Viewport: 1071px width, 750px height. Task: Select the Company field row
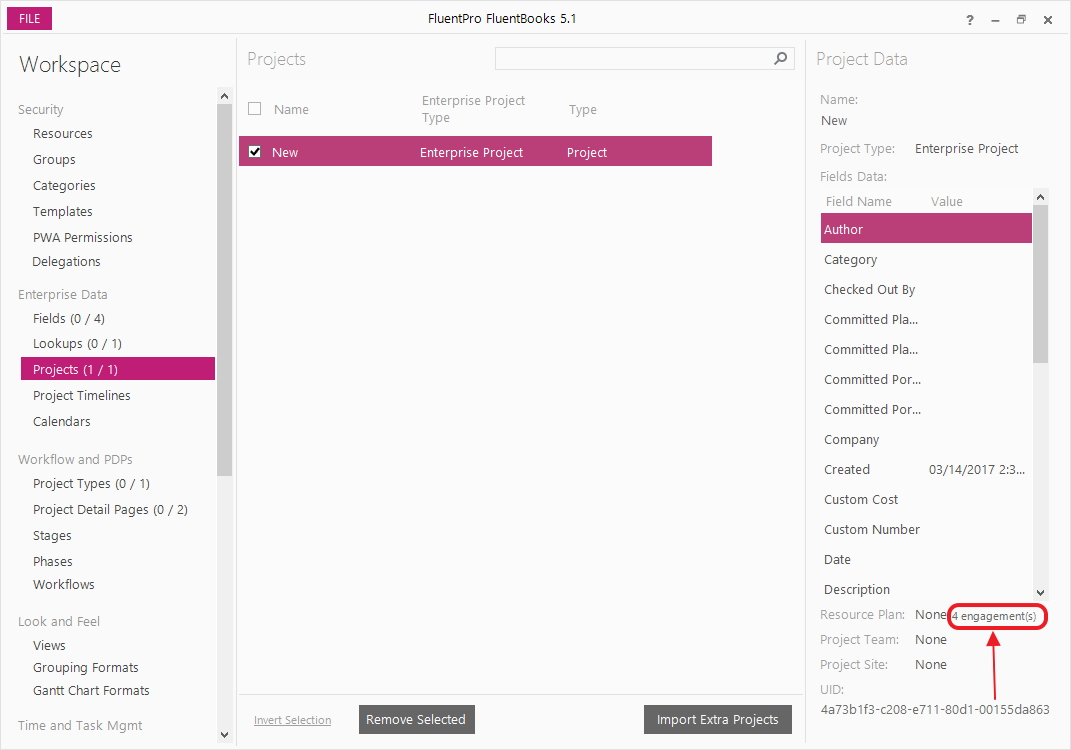926,439
